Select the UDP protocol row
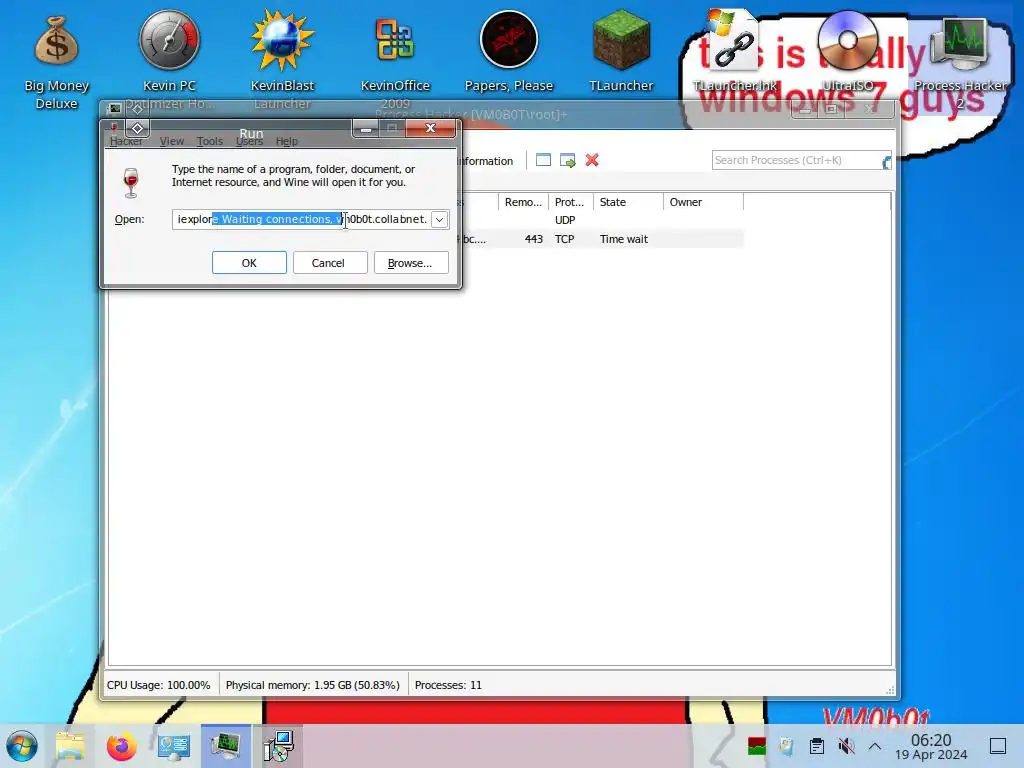This screenshot has width=1024, height=768. coord(565,220)
